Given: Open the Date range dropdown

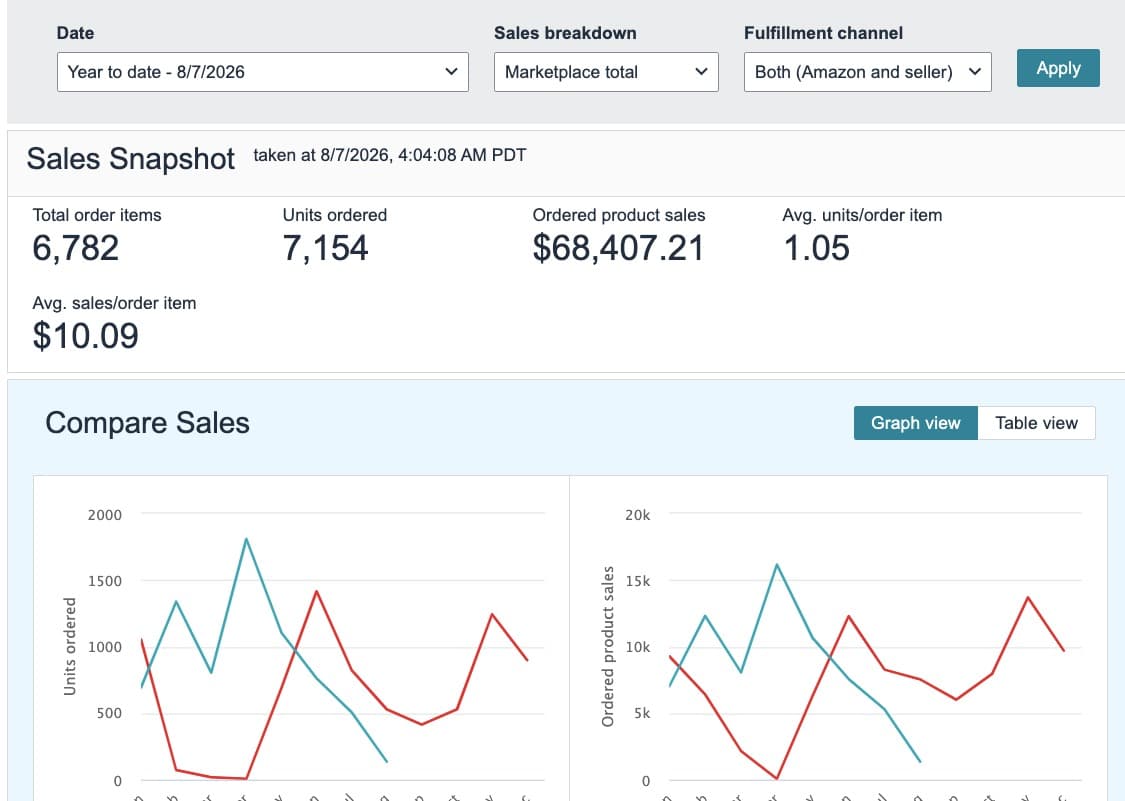Looking at the screenshot, I should [x=263, y=72].
